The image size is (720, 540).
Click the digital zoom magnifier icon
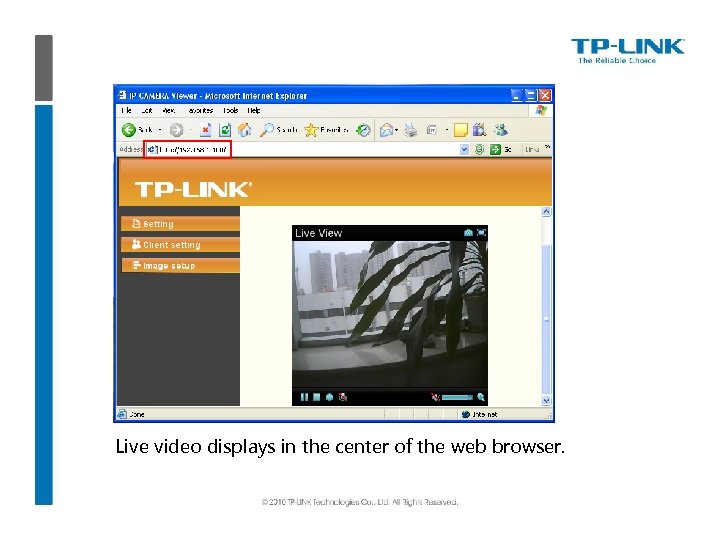(481, 397)
